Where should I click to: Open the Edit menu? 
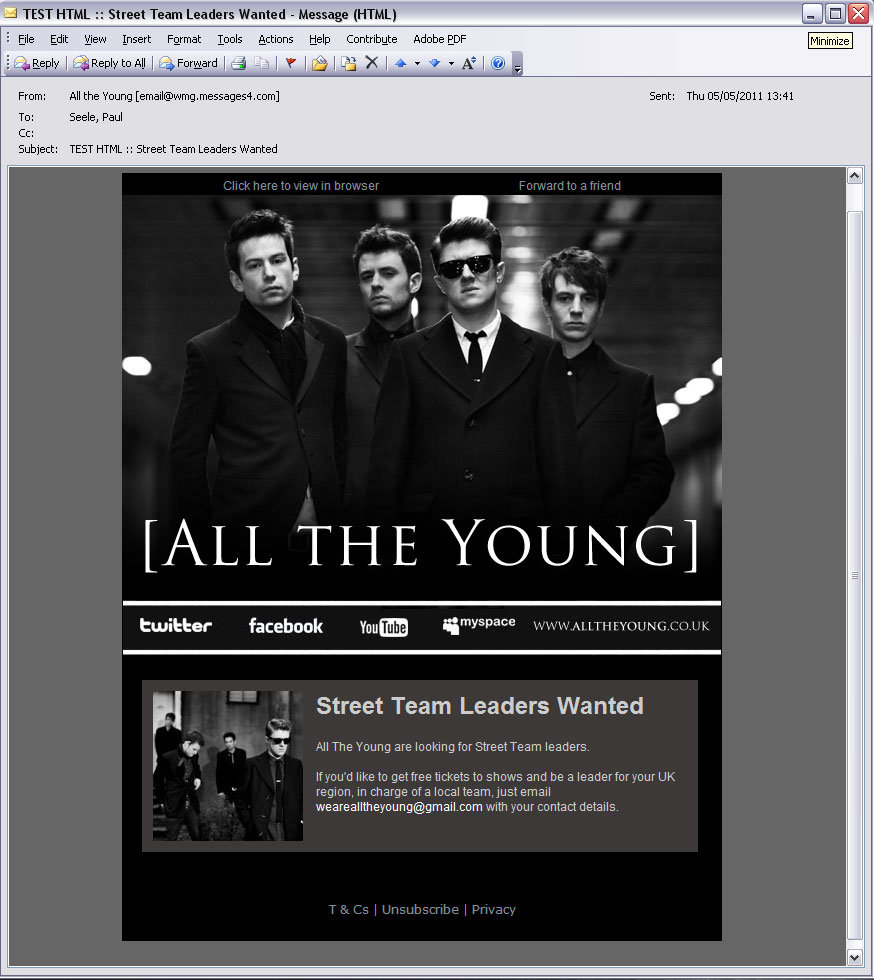pos(59,39)
